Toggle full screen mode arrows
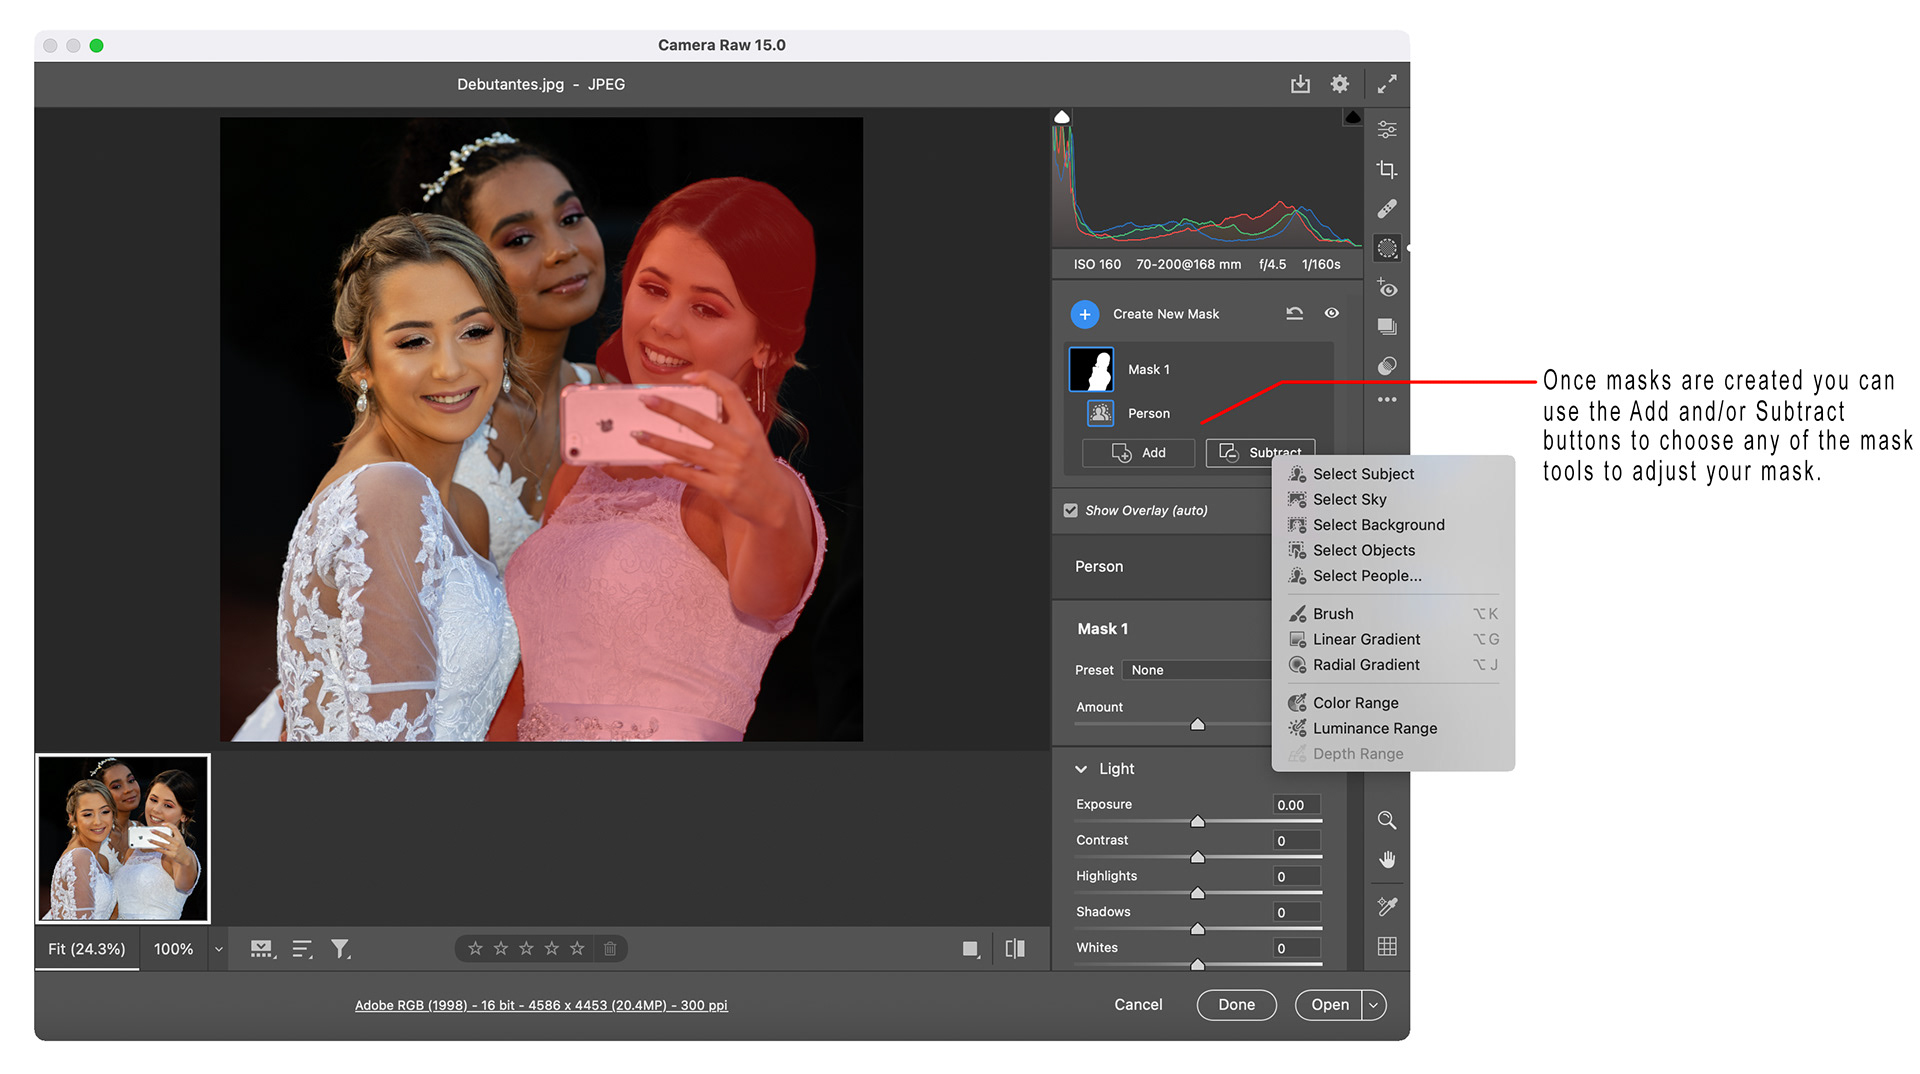 click(1387, 84)
